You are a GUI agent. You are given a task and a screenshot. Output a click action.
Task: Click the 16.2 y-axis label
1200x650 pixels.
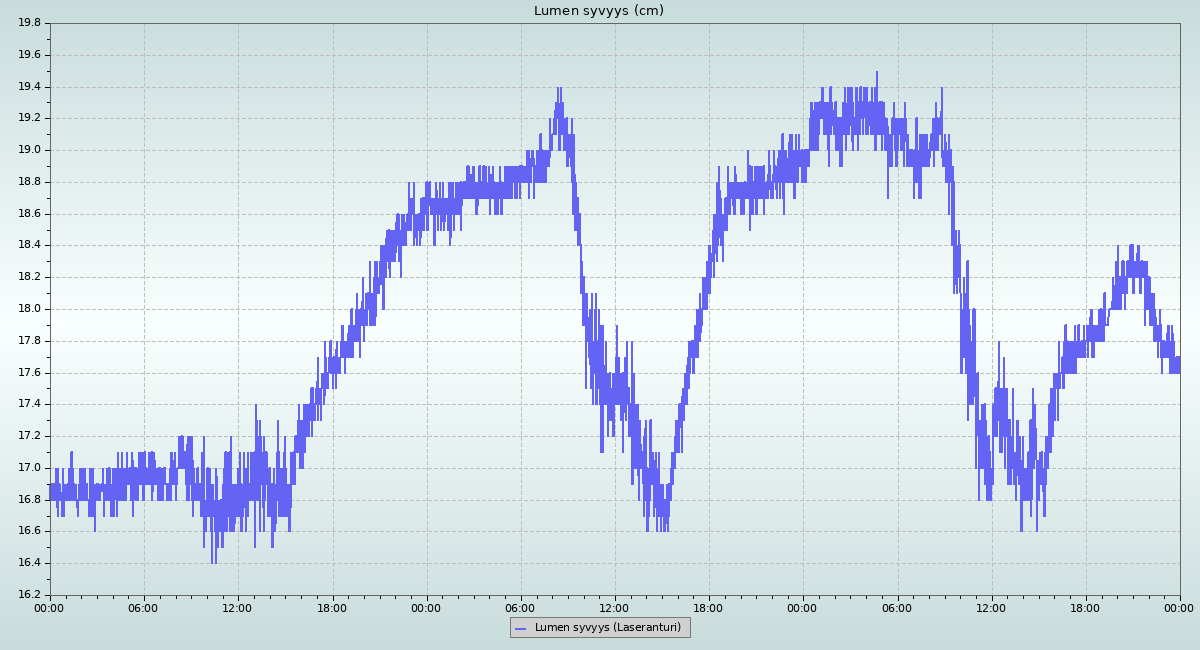29,595
